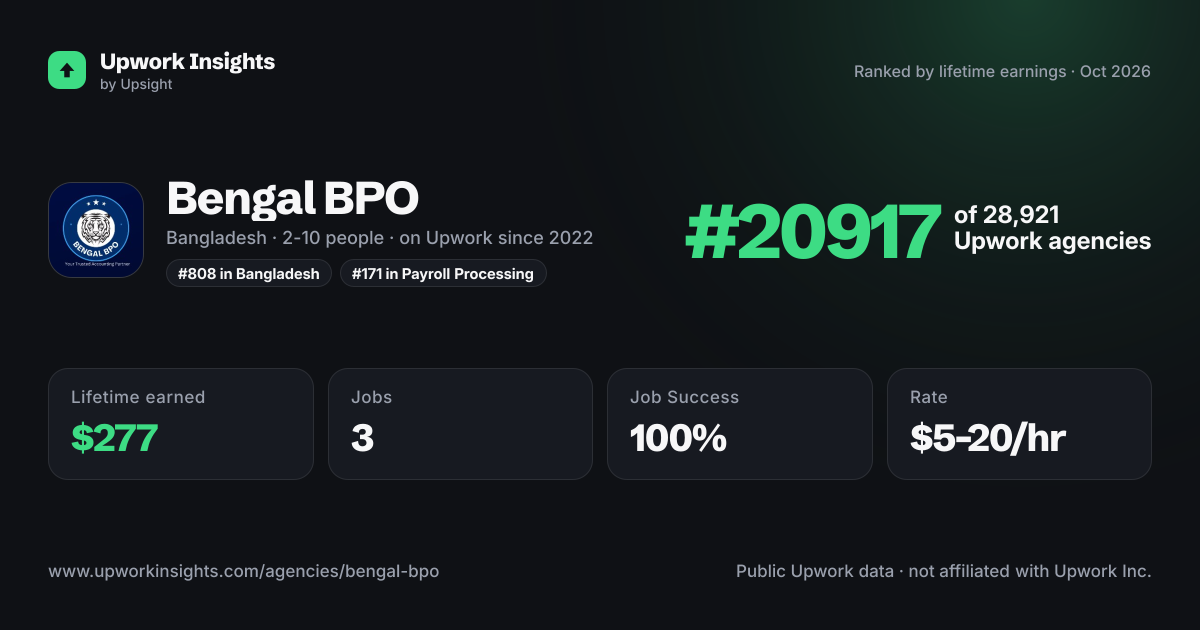1200x630 pixels.
Task: Click the #20917 rank number
Action: (x=813, y=232)
